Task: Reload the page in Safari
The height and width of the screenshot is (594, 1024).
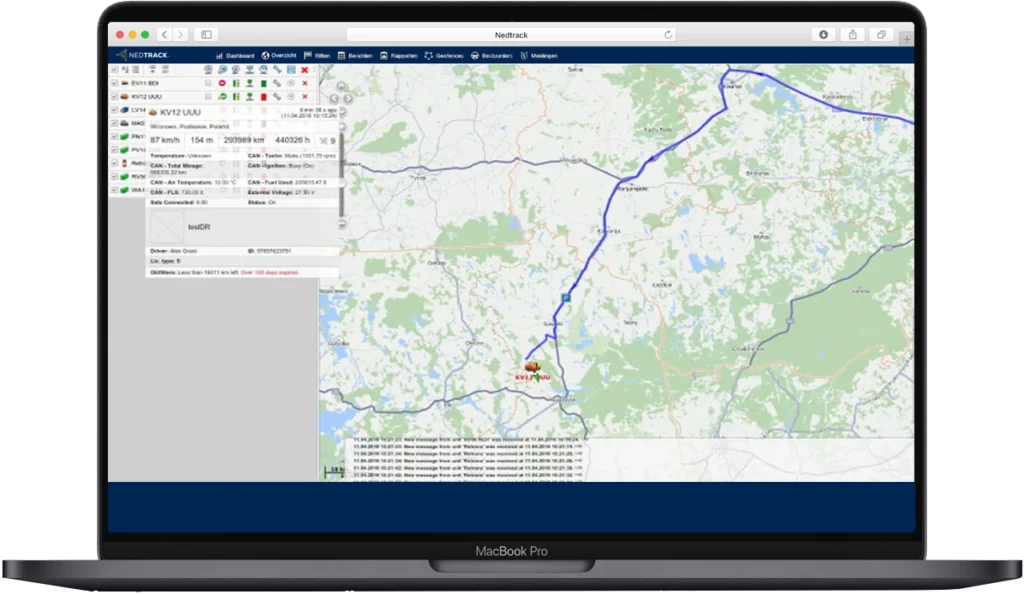Action: click(x=667, y=35)
